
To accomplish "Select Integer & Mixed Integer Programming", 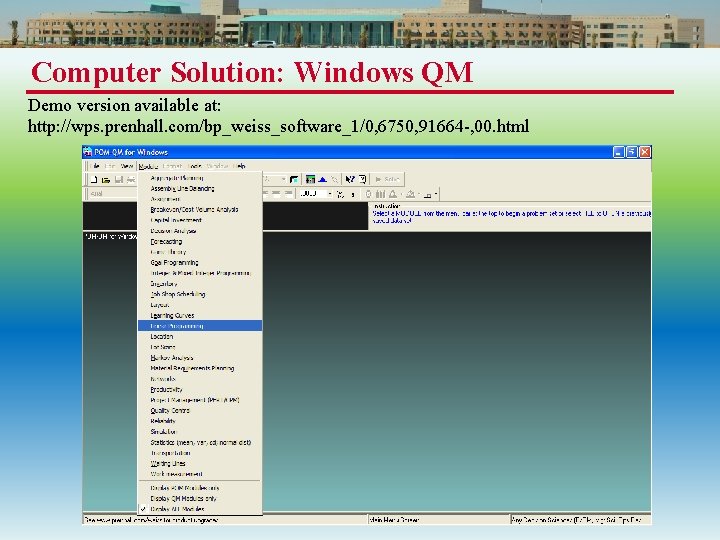I will pos(200,273).
